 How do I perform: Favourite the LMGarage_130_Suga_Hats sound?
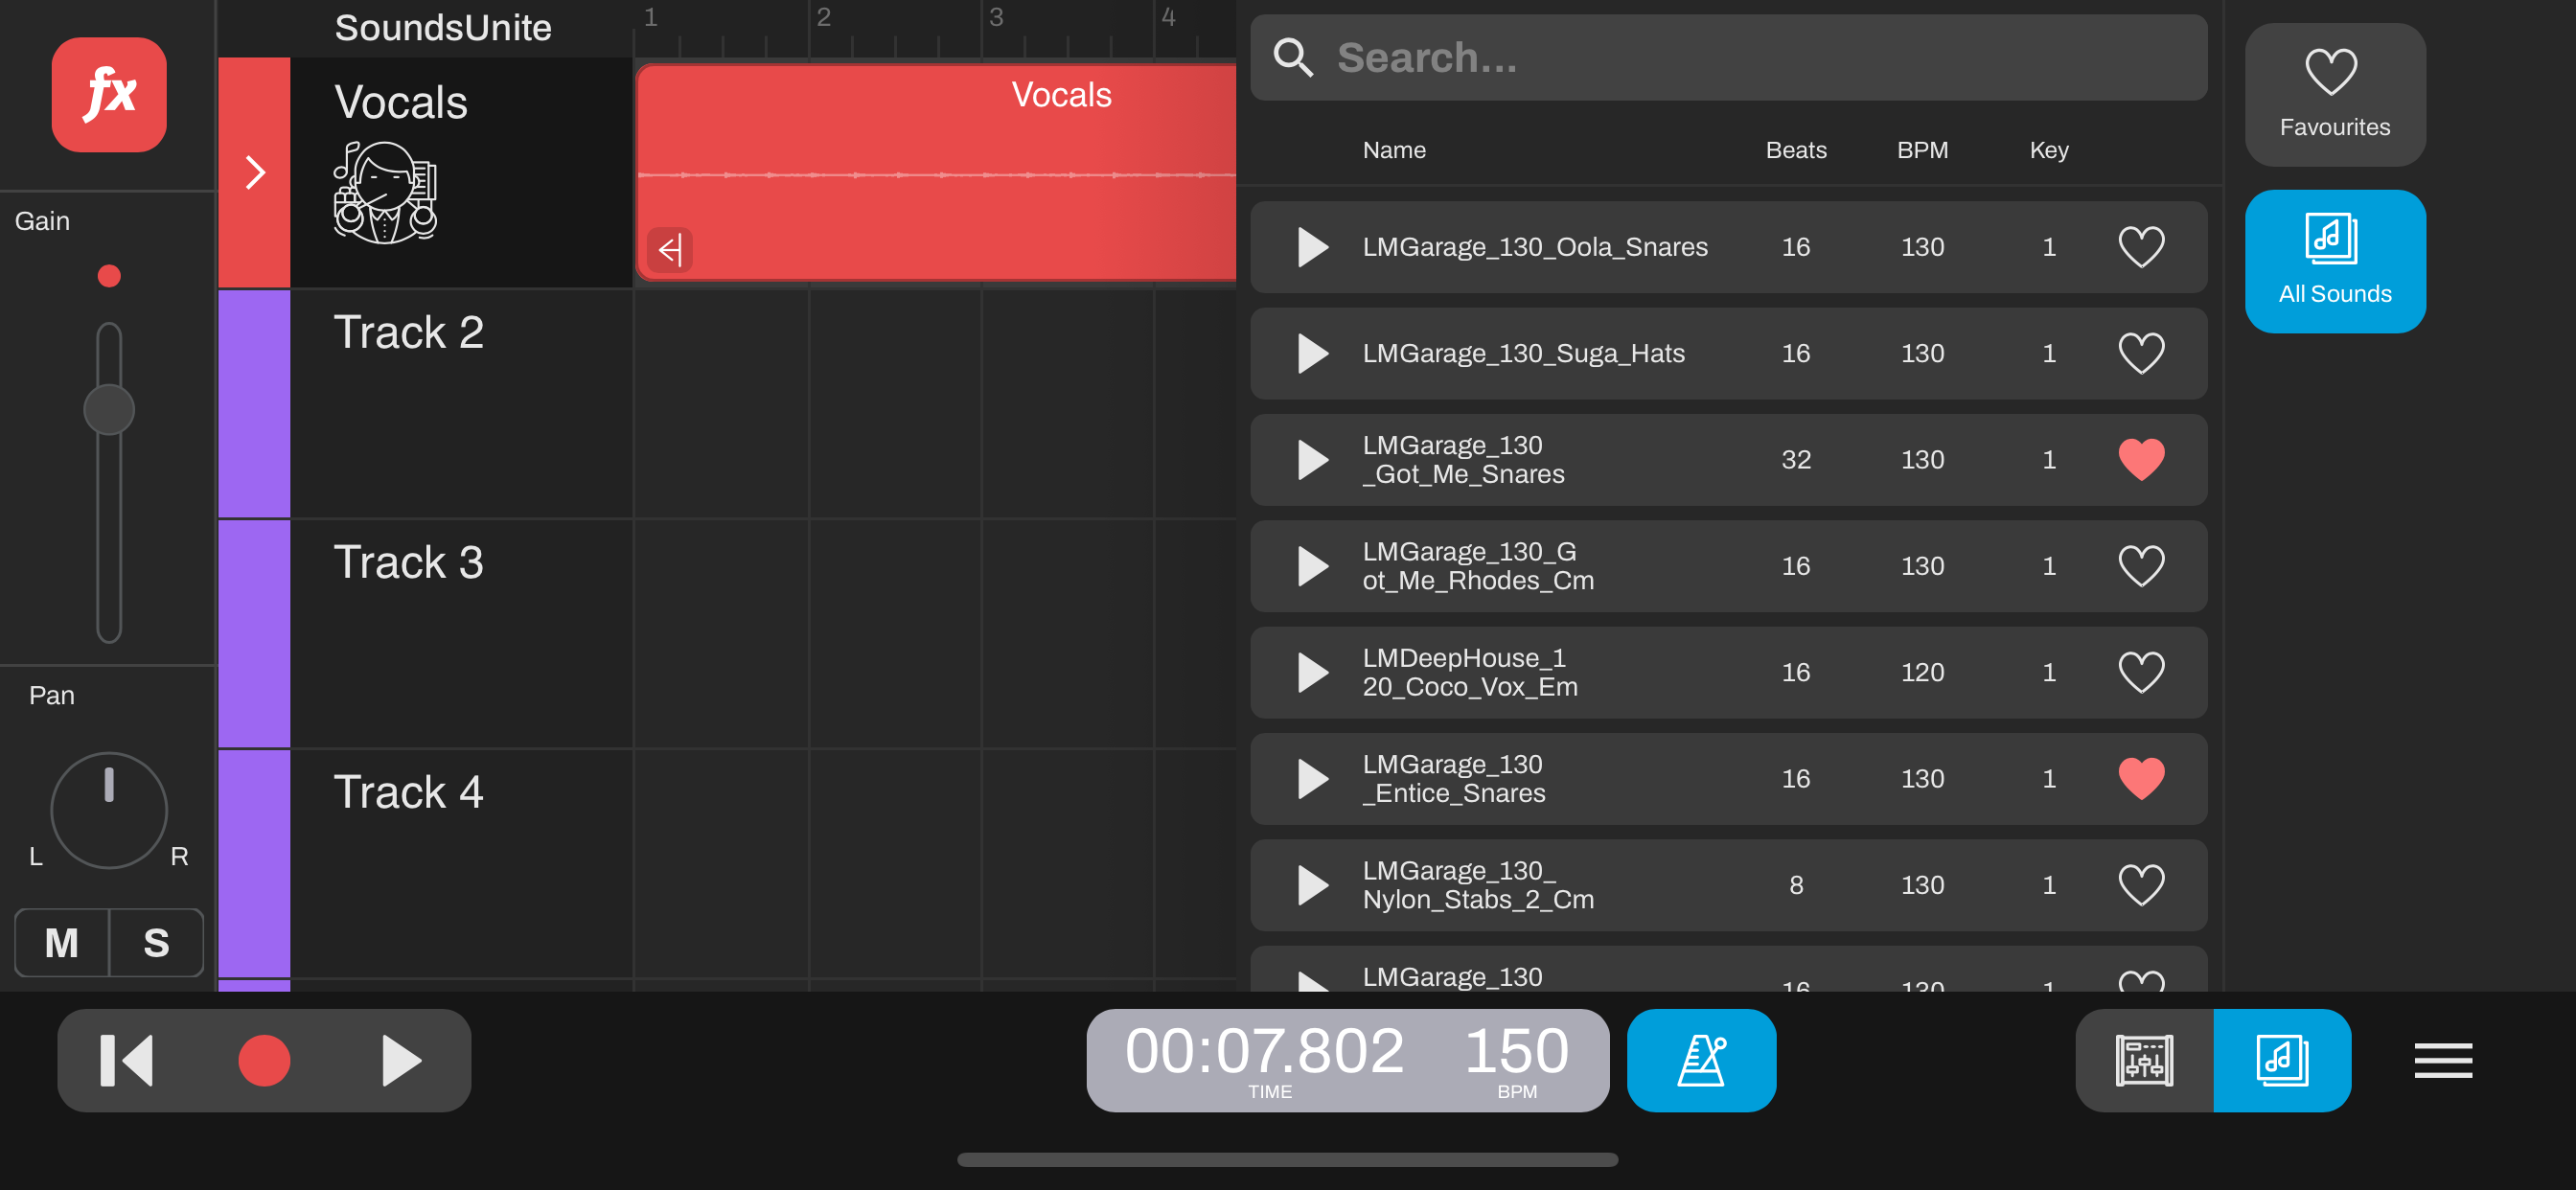point(2141,353)
